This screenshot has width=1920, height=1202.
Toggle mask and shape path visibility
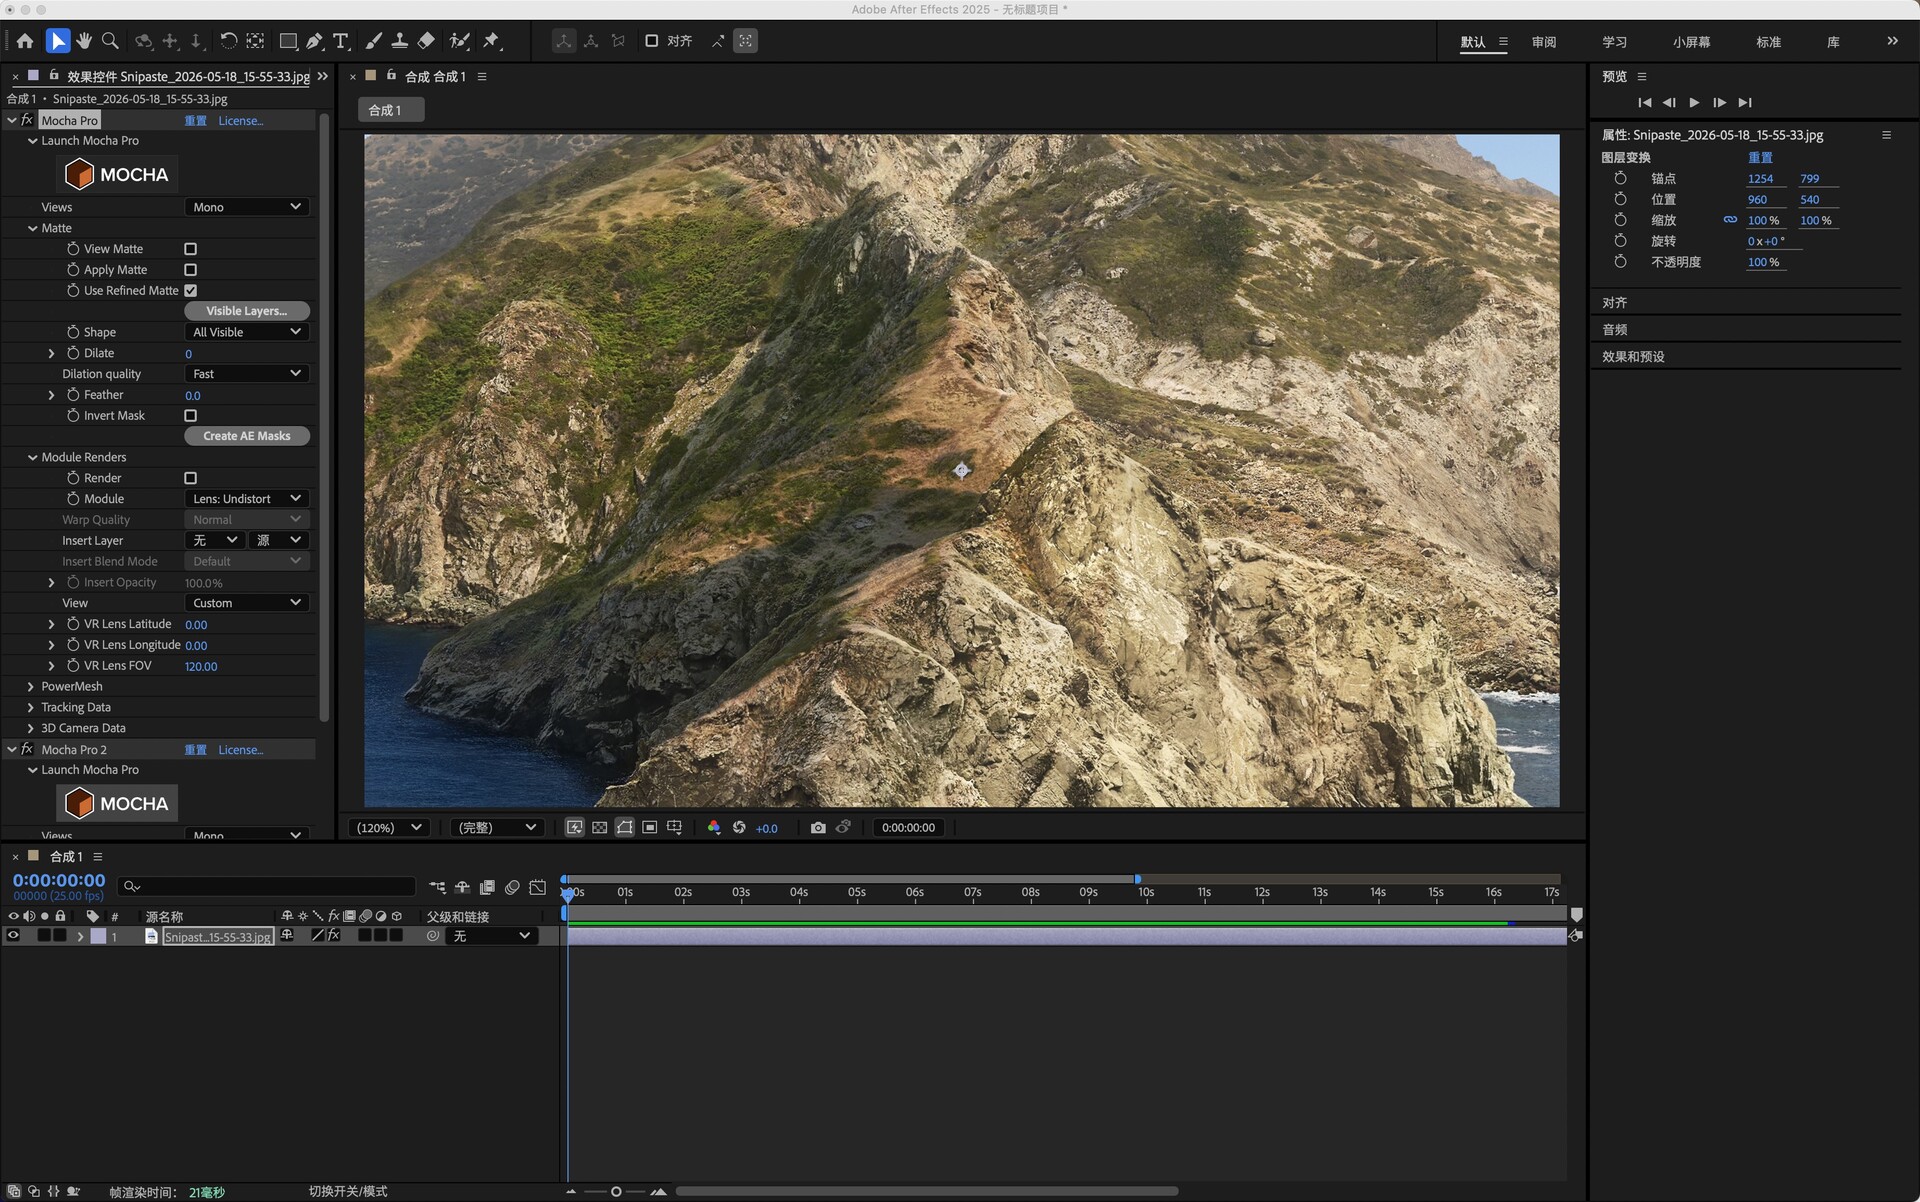624,828
